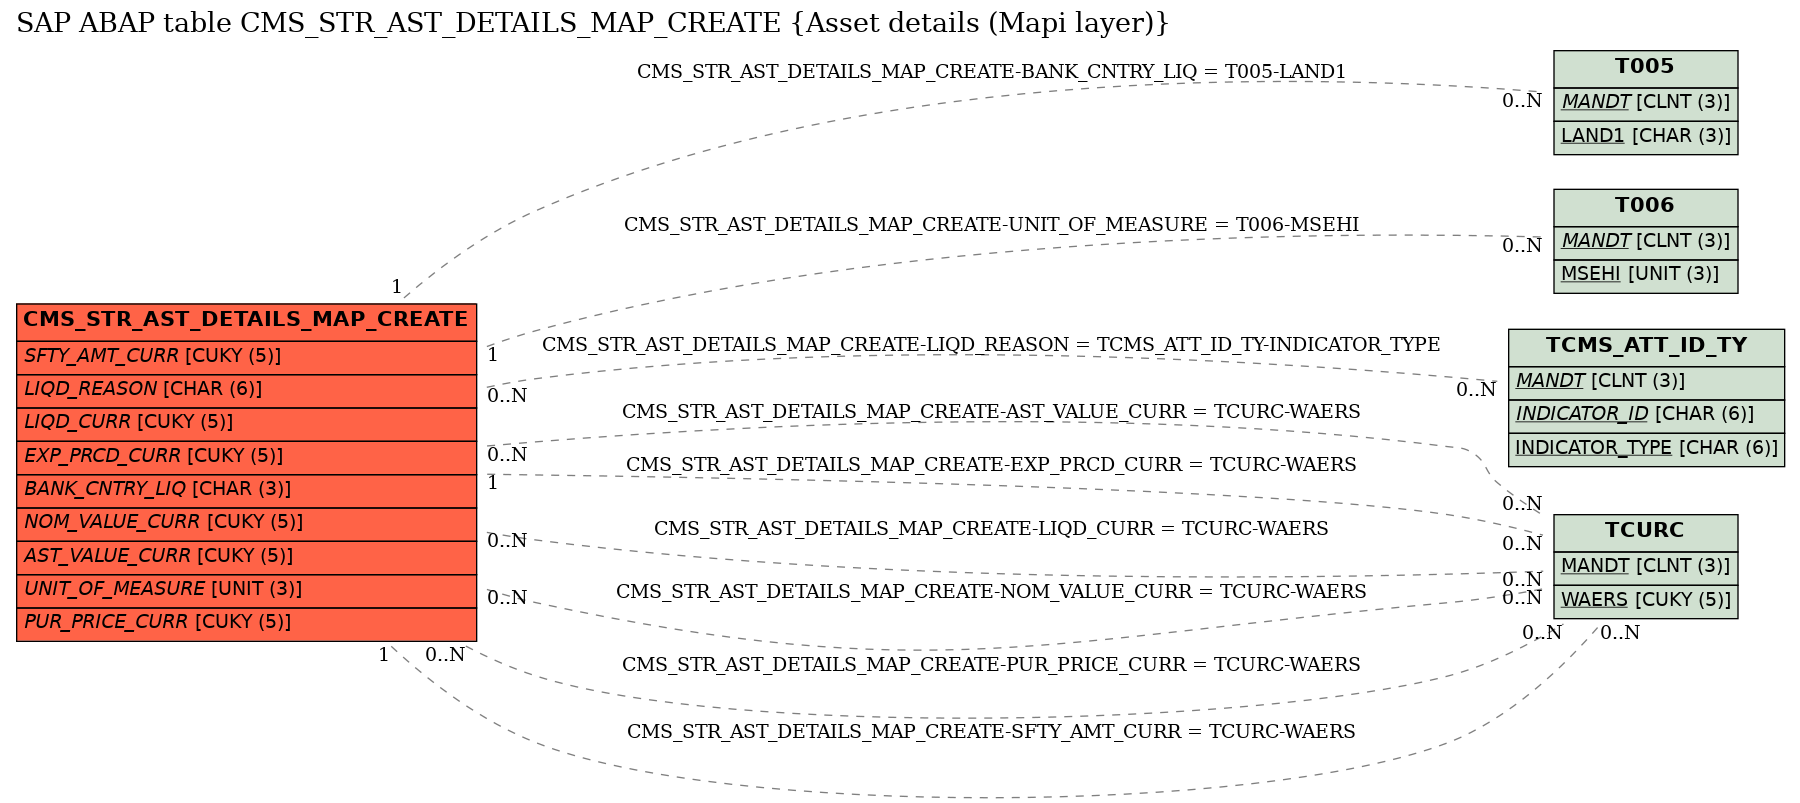Click the CMS_STR_AST_DETAILS_MAP_CREATE table header
Screen dimensions: 1800x803
246,321
